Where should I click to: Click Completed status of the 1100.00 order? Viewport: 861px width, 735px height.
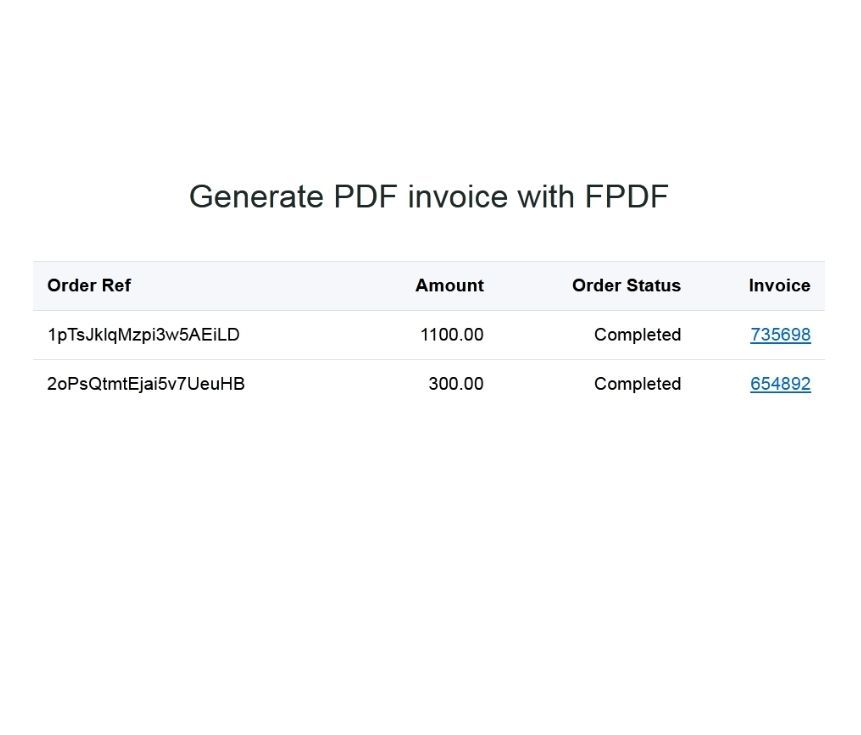coord(637,335)
